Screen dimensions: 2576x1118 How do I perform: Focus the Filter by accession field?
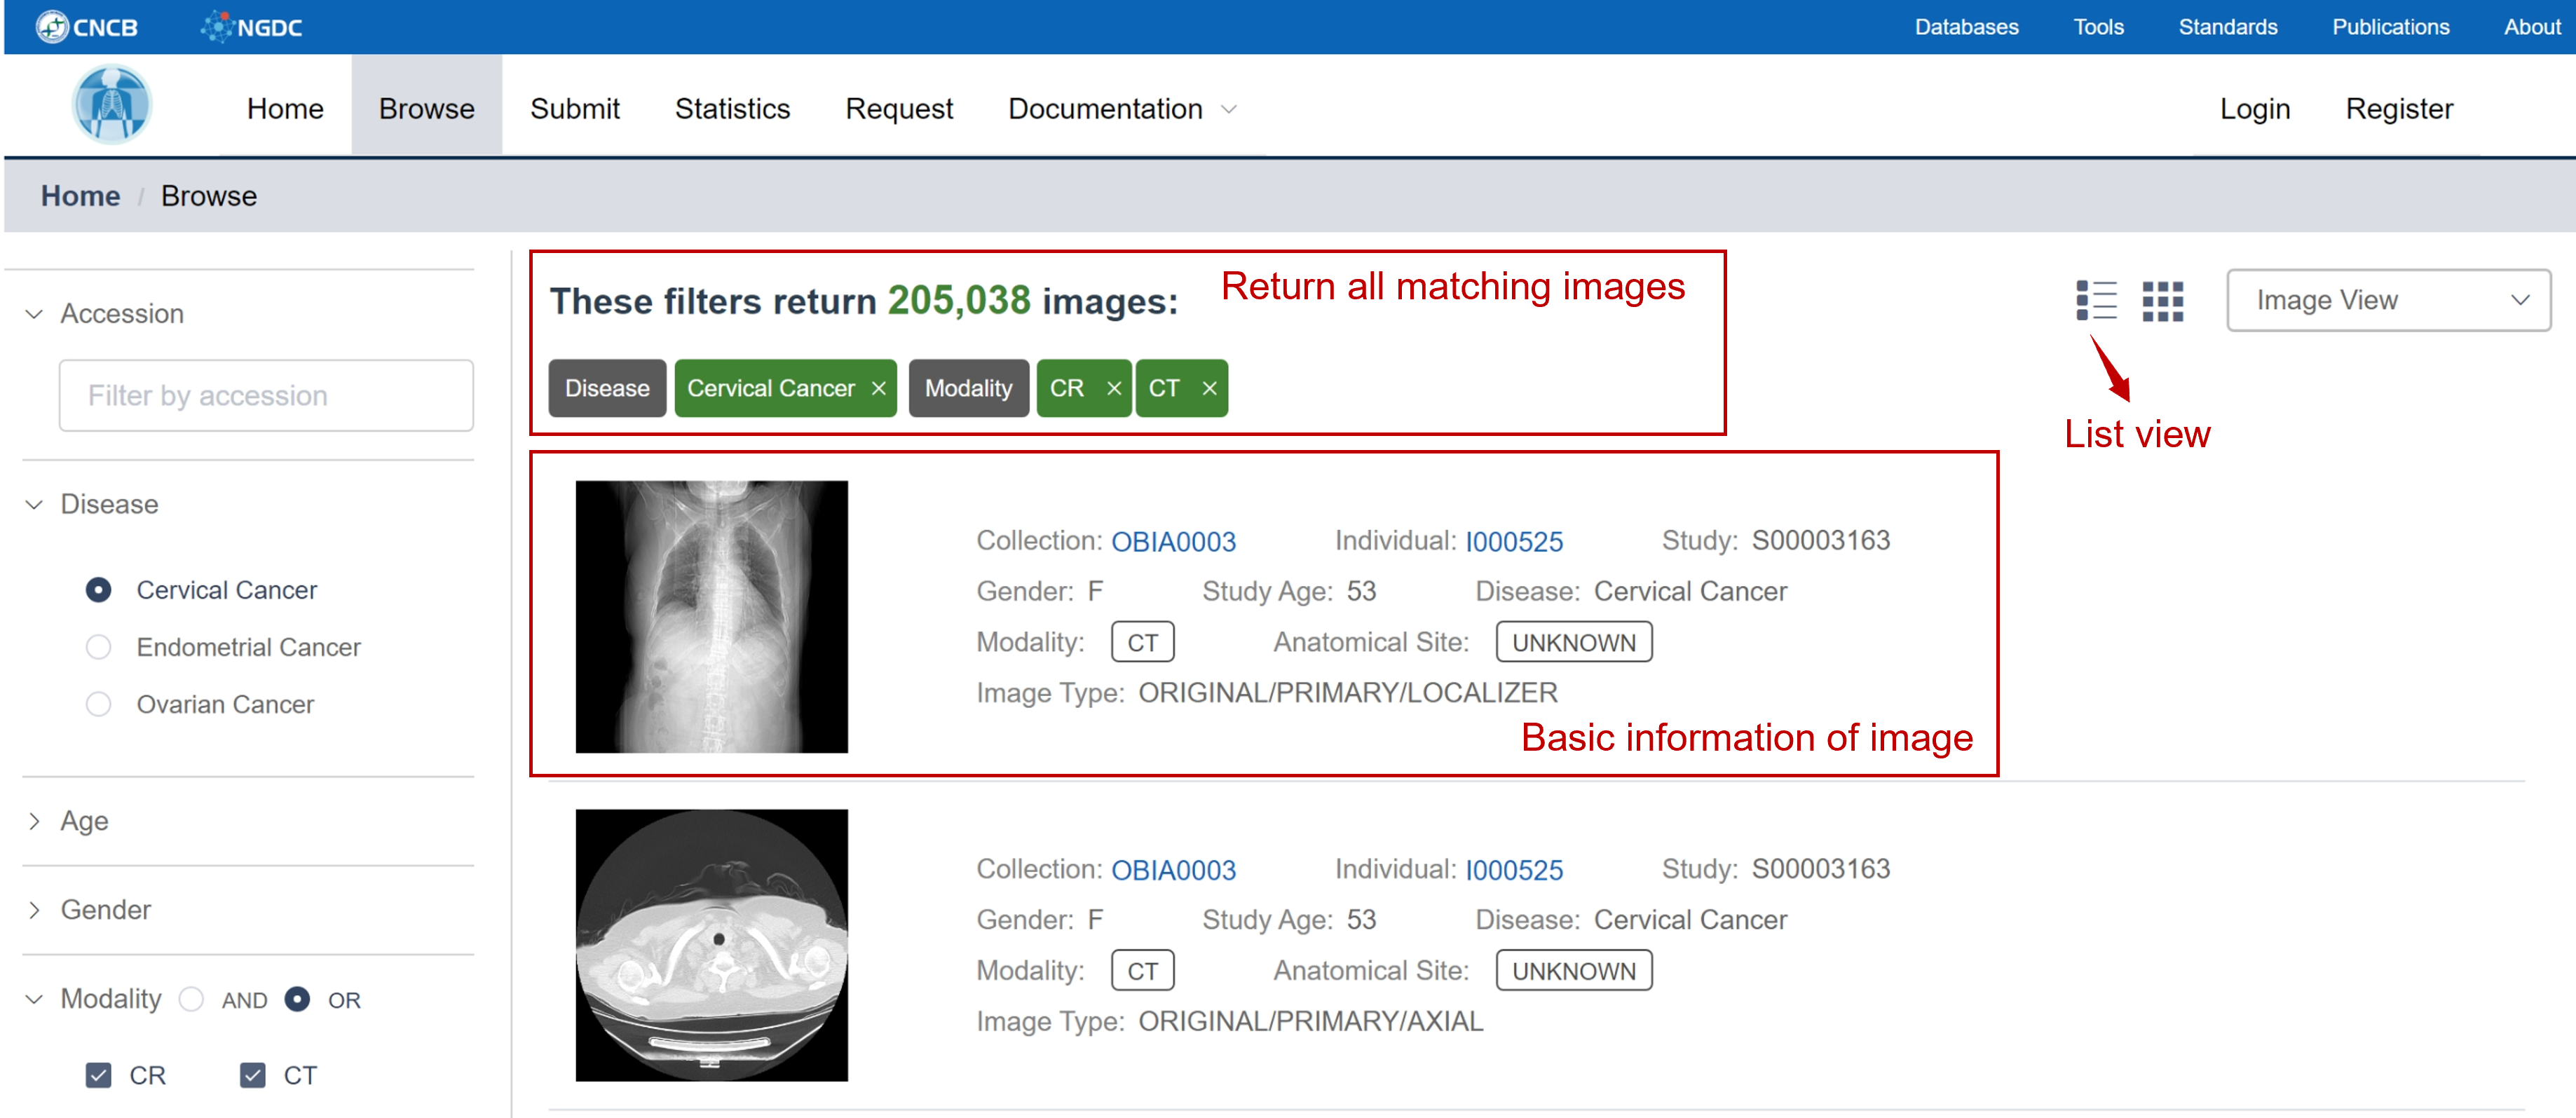click(x=266, y=395)
